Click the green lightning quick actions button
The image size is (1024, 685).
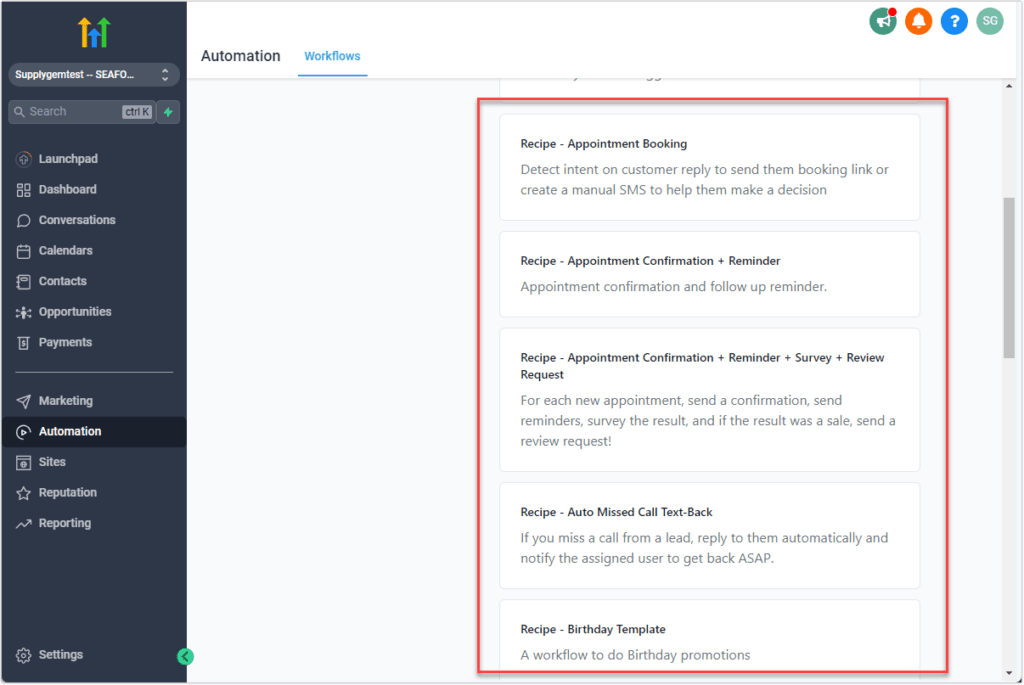pyautogui.click(x=168, y=112)
